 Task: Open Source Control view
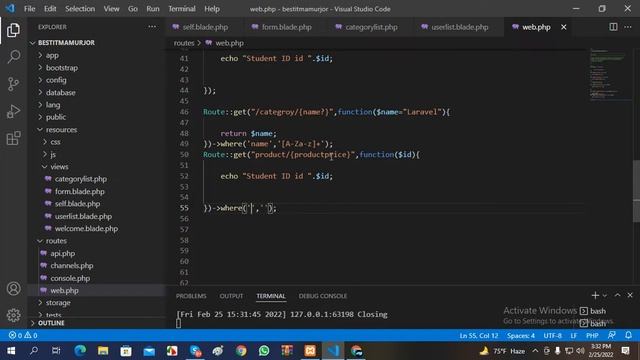[x=13, y=84]
